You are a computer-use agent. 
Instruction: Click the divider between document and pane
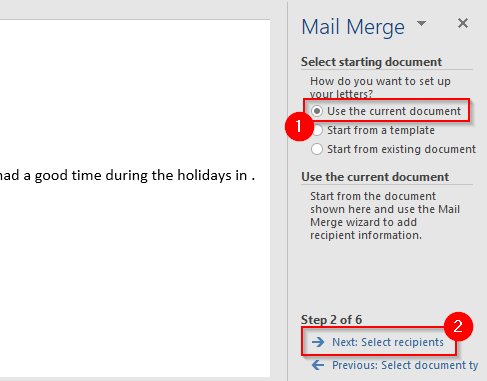coord(287,190)
